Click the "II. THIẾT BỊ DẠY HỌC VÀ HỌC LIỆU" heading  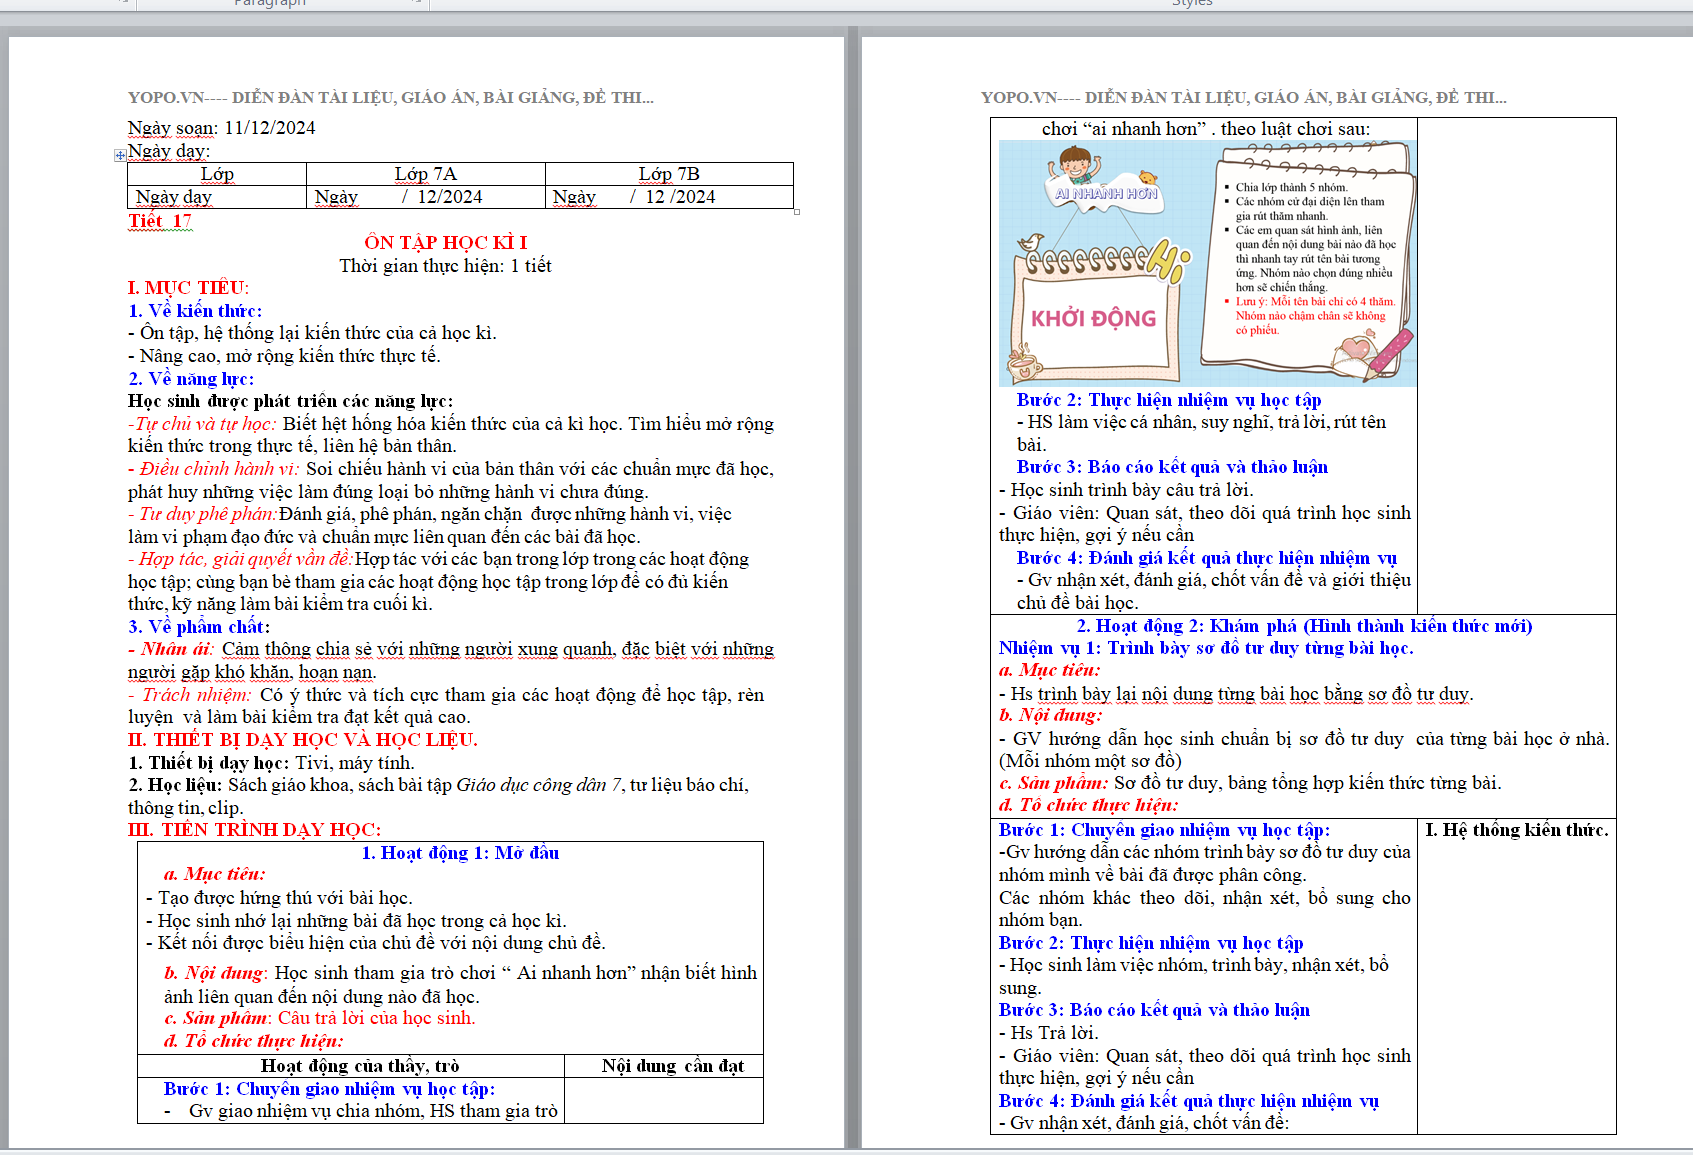[302, 740]
